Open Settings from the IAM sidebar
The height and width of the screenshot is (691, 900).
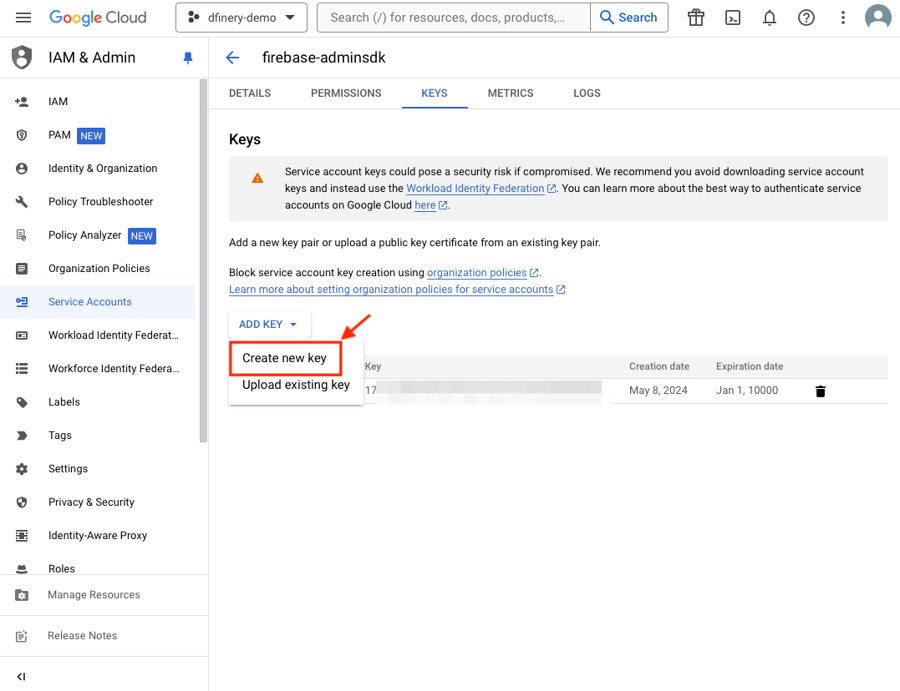click(68, 468)
